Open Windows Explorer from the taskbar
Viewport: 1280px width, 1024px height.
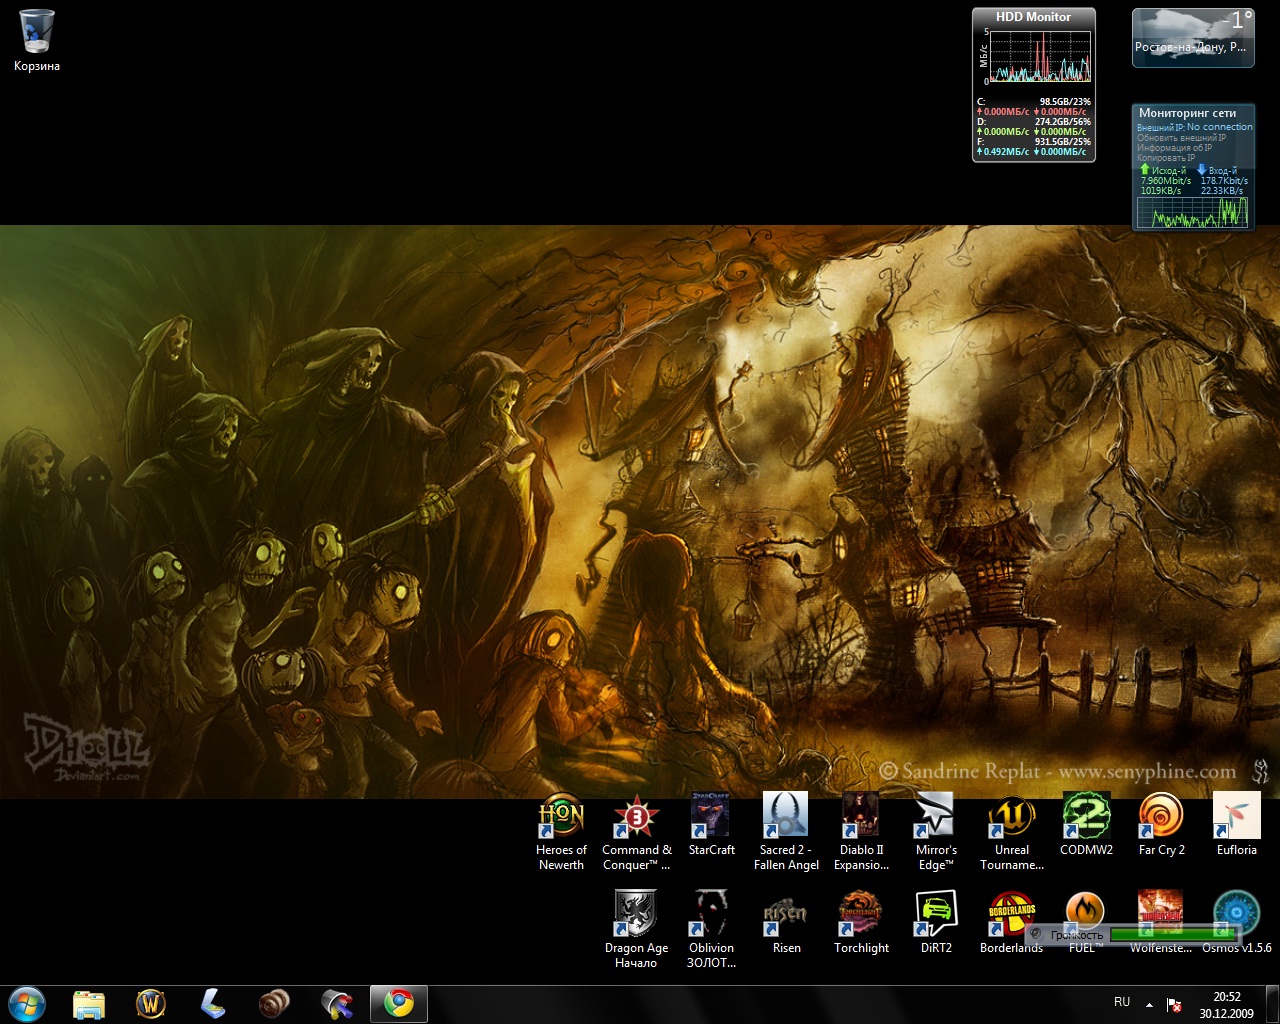point(89,1003)
